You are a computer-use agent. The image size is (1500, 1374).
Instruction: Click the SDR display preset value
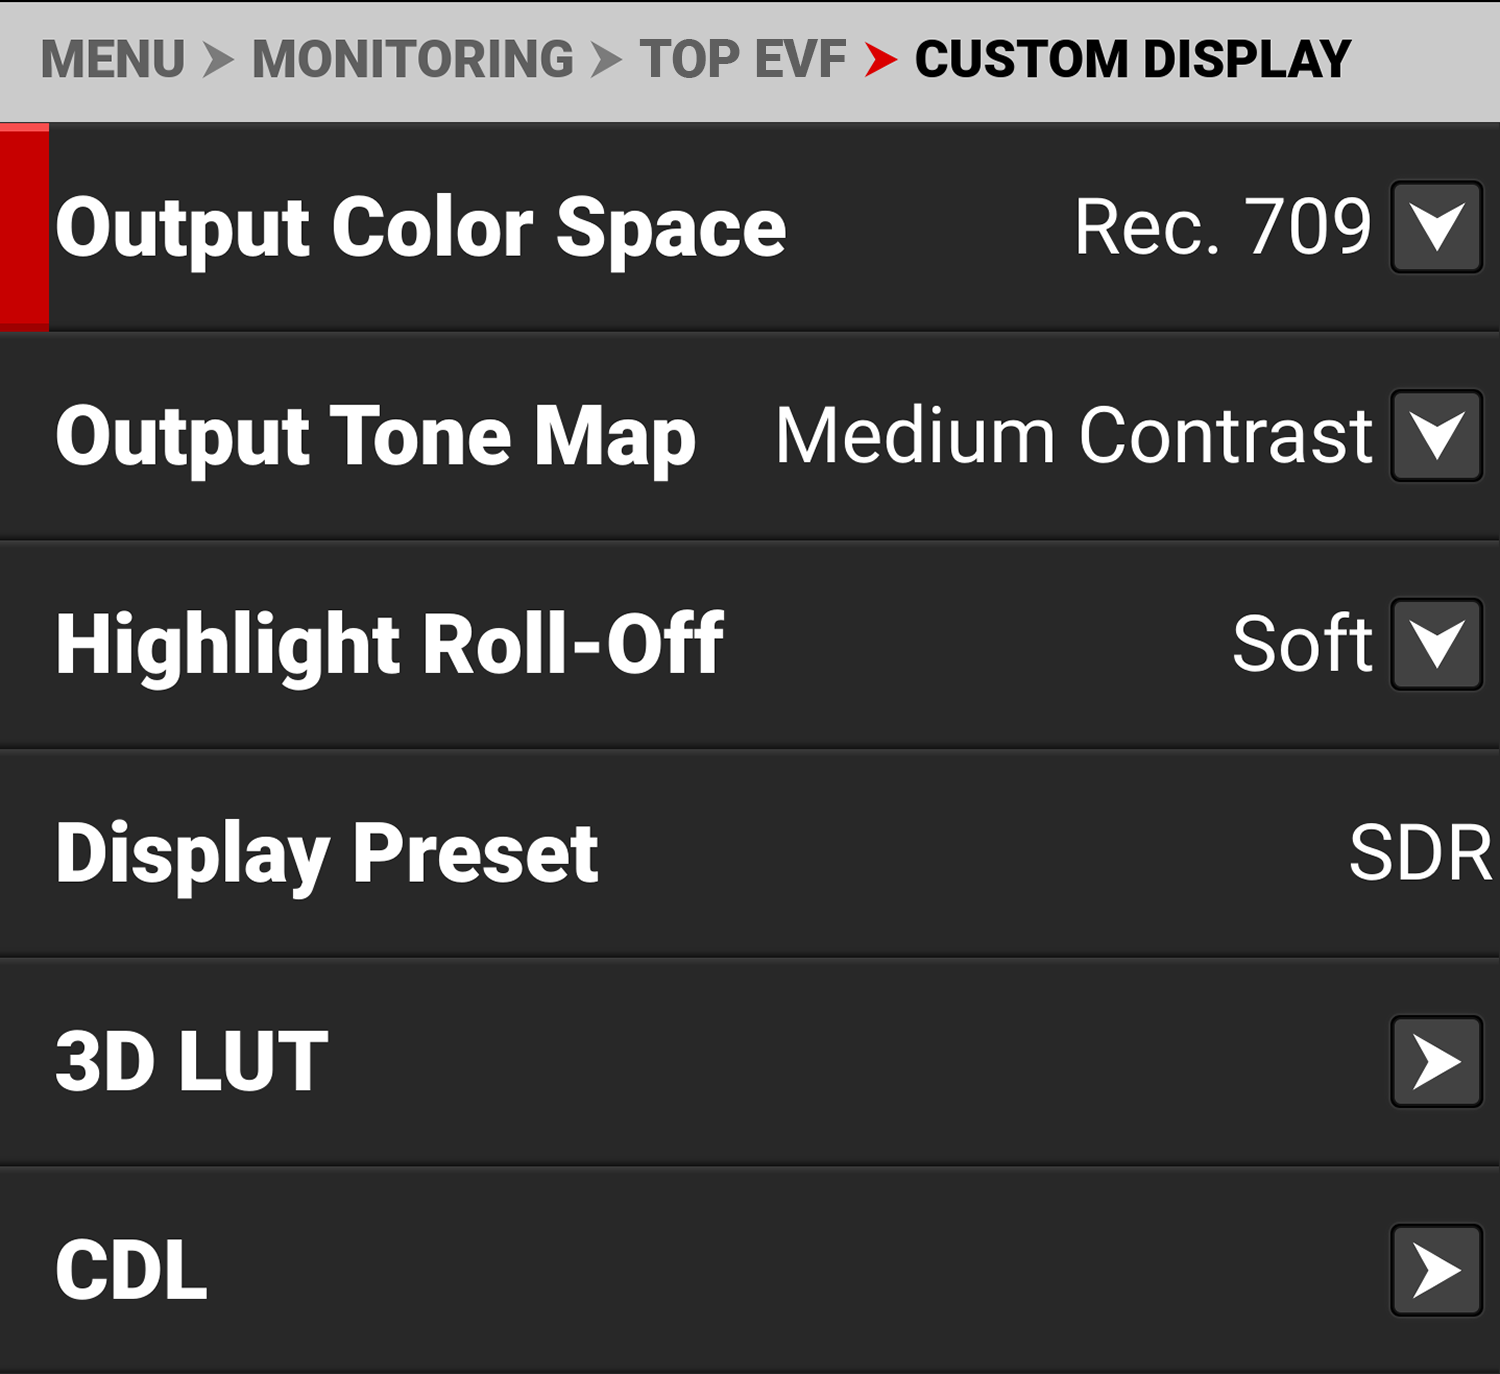tap(1420, 853)
